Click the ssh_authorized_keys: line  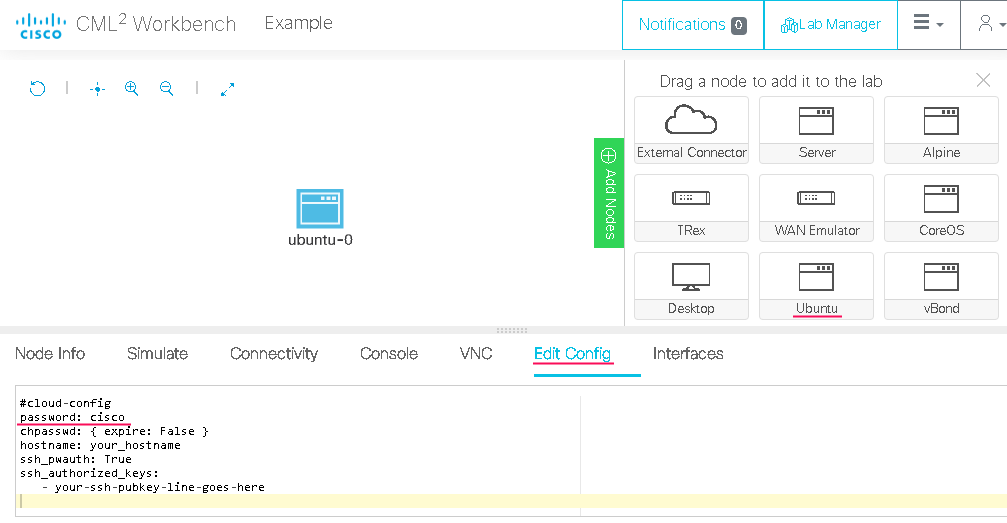point(89,473)
